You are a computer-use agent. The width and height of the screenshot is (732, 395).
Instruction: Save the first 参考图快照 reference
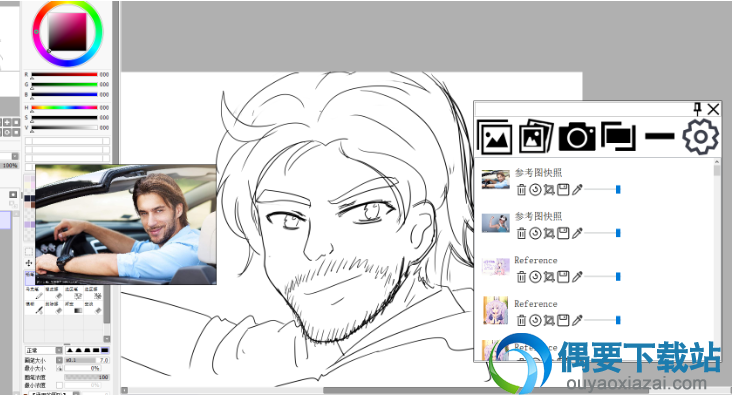tap(563, 190)
